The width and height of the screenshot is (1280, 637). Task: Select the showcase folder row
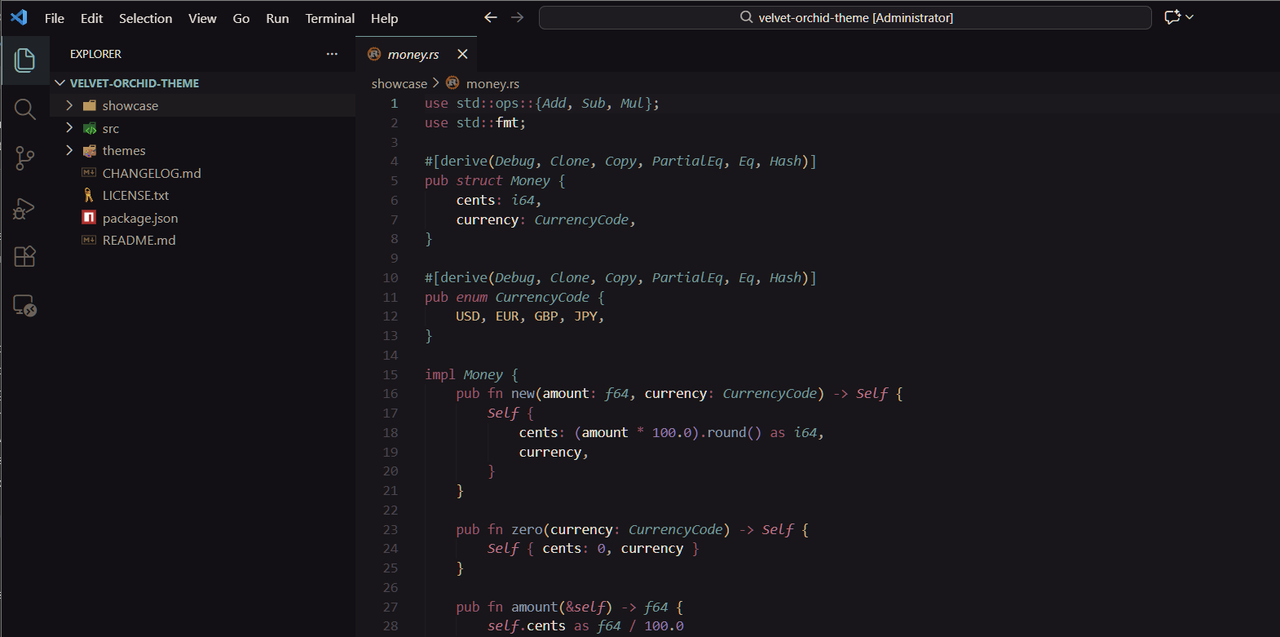pos(203,105)
